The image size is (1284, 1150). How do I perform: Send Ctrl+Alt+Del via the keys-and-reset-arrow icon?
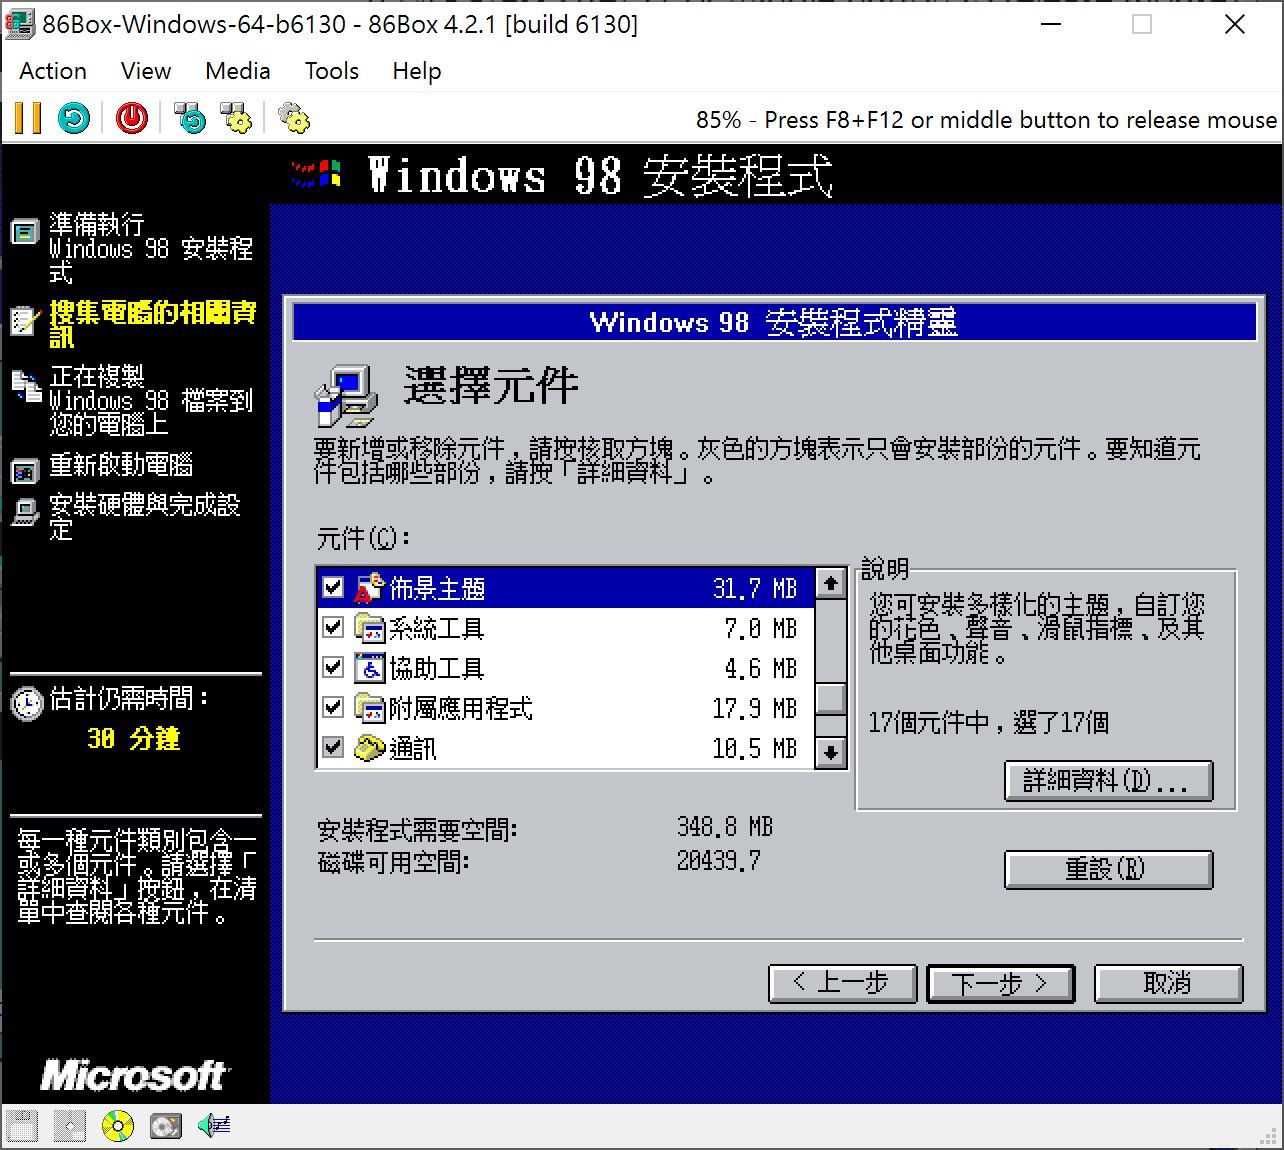click(190, 118)
